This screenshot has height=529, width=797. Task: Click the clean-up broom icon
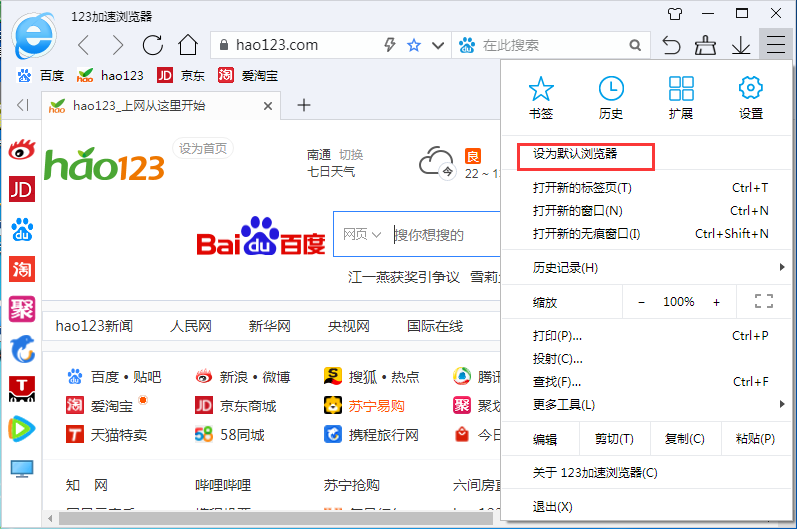click(706, 45)
